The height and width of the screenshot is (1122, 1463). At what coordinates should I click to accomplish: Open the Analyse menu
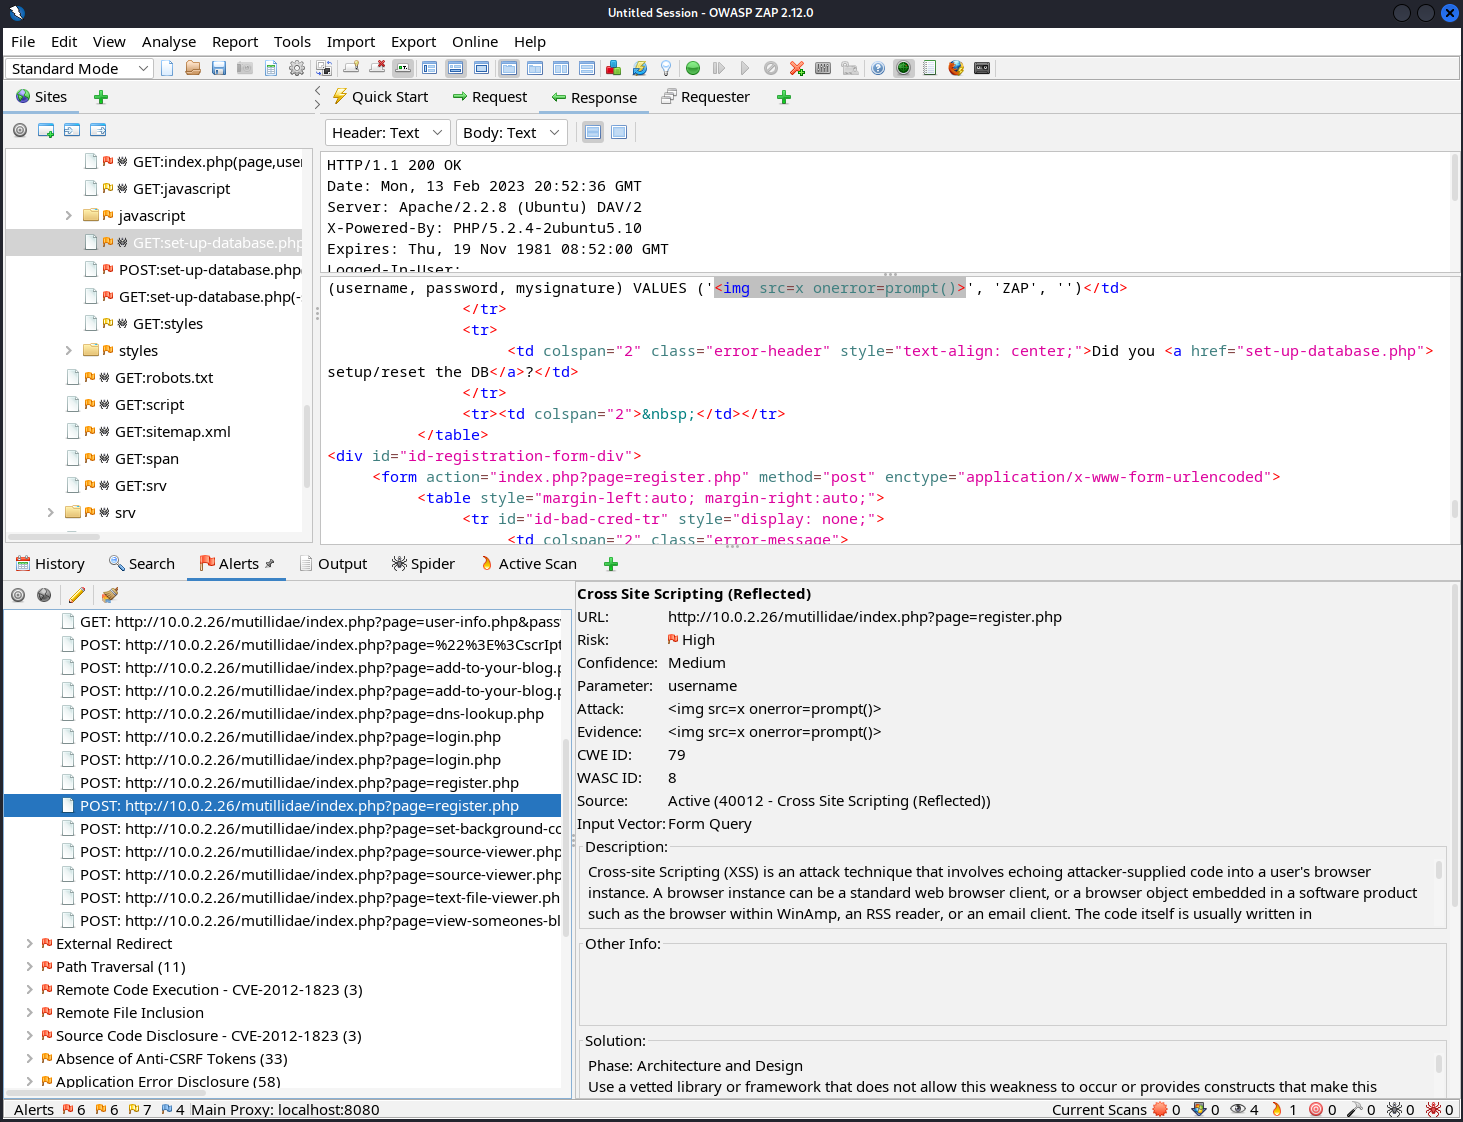coord(169,41)
